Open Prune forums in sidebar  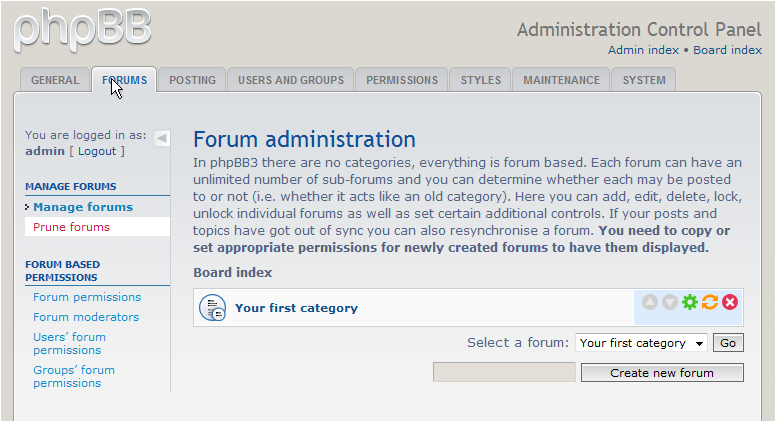pos(71,227)
